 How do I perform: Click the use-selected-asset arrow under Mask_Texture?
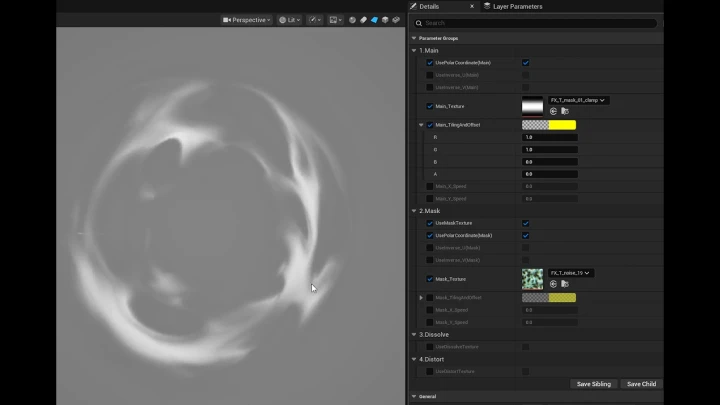click(553, 283)
